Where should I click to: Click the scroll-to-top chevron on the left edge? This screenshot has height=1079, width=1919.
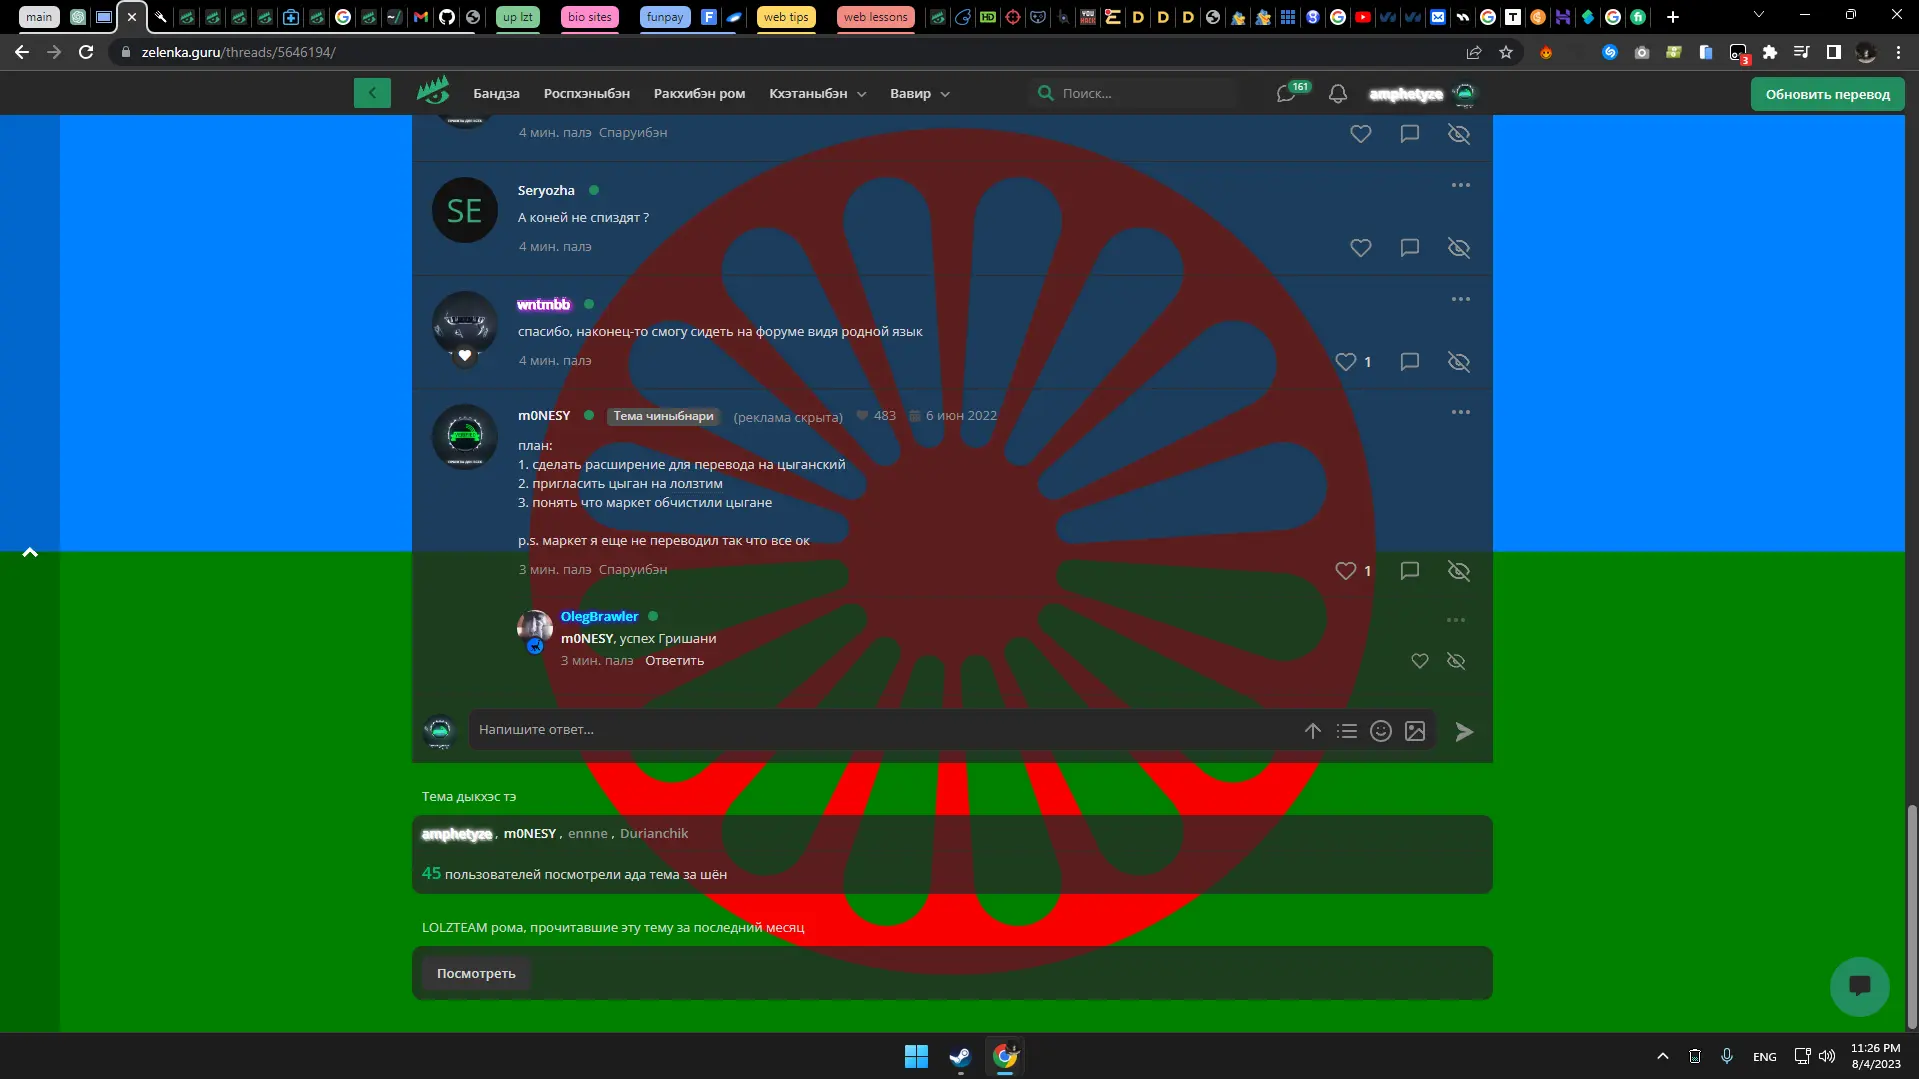coord(30,552)
